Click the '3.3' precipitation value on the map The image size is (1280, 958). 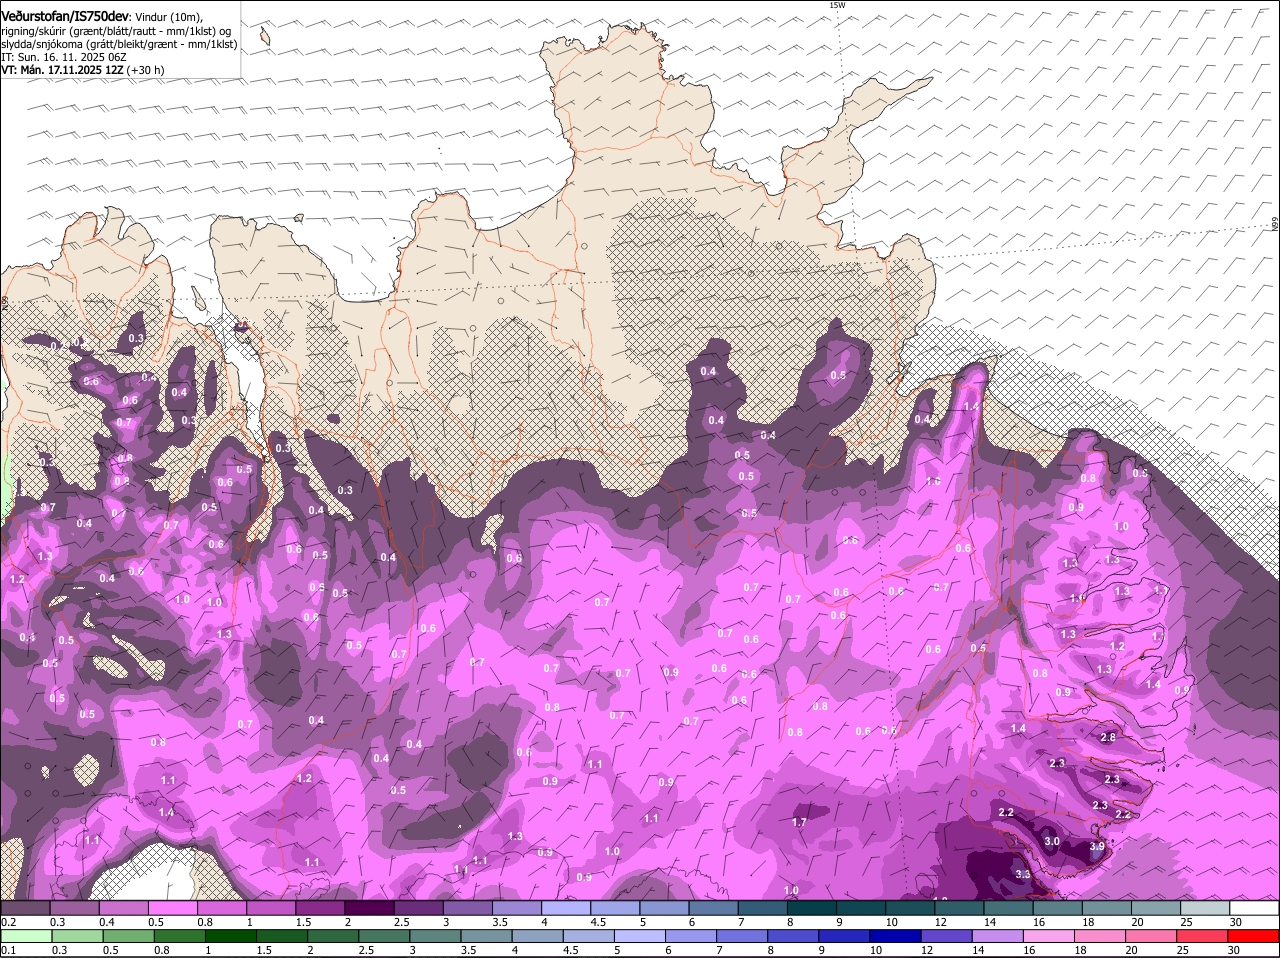coord(1022,874)
